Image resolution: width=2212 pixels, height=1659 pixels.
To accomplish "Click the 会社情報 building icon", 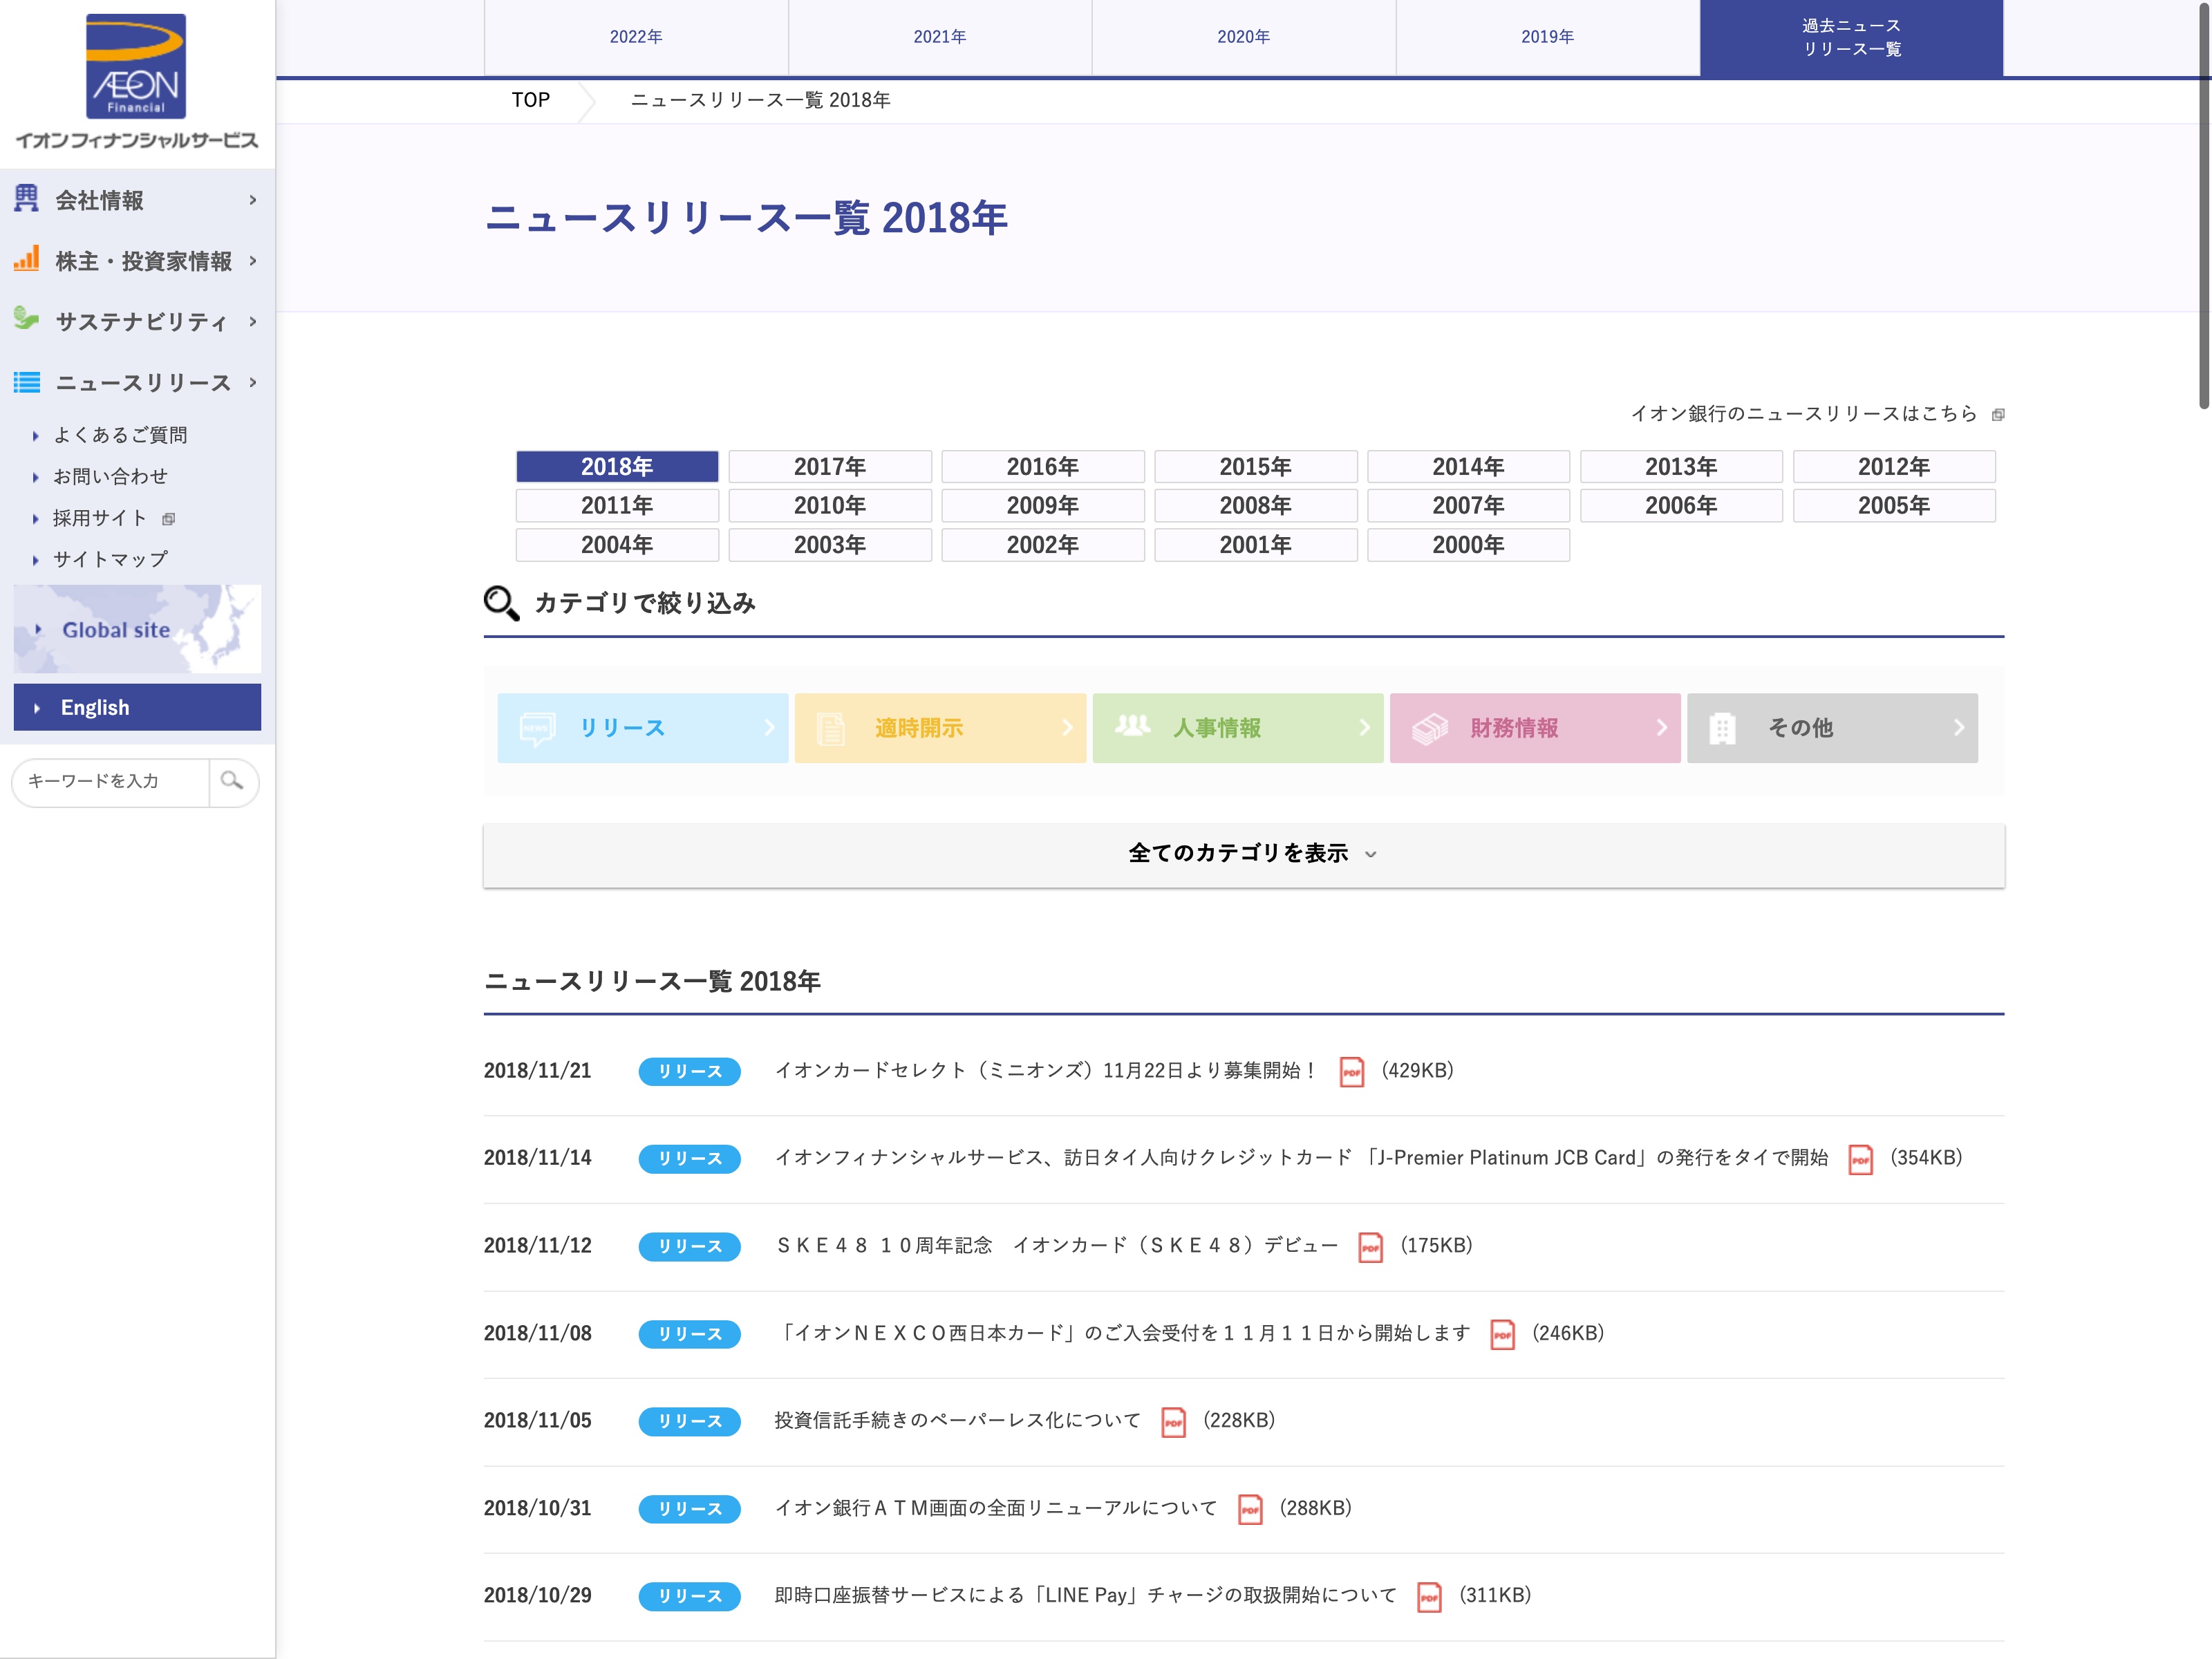I will [26, 199].
